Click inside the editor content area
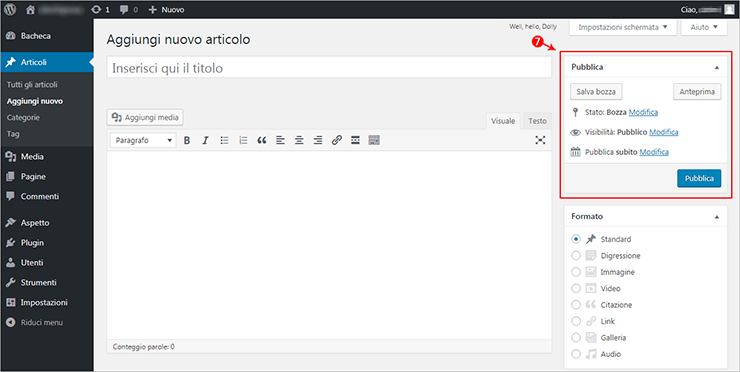Screen dimensions: 740x372 (x=329, y=245)
